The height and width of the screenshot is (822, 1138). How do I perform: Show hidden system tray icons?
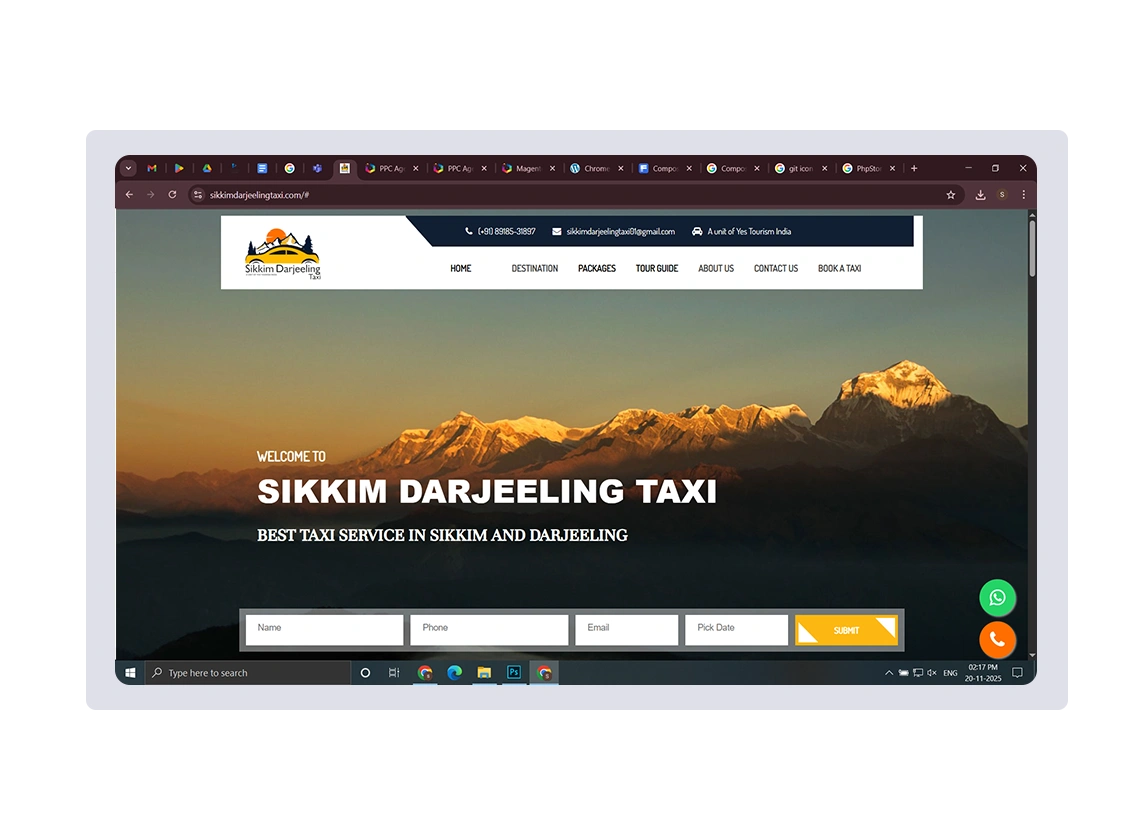889,673
